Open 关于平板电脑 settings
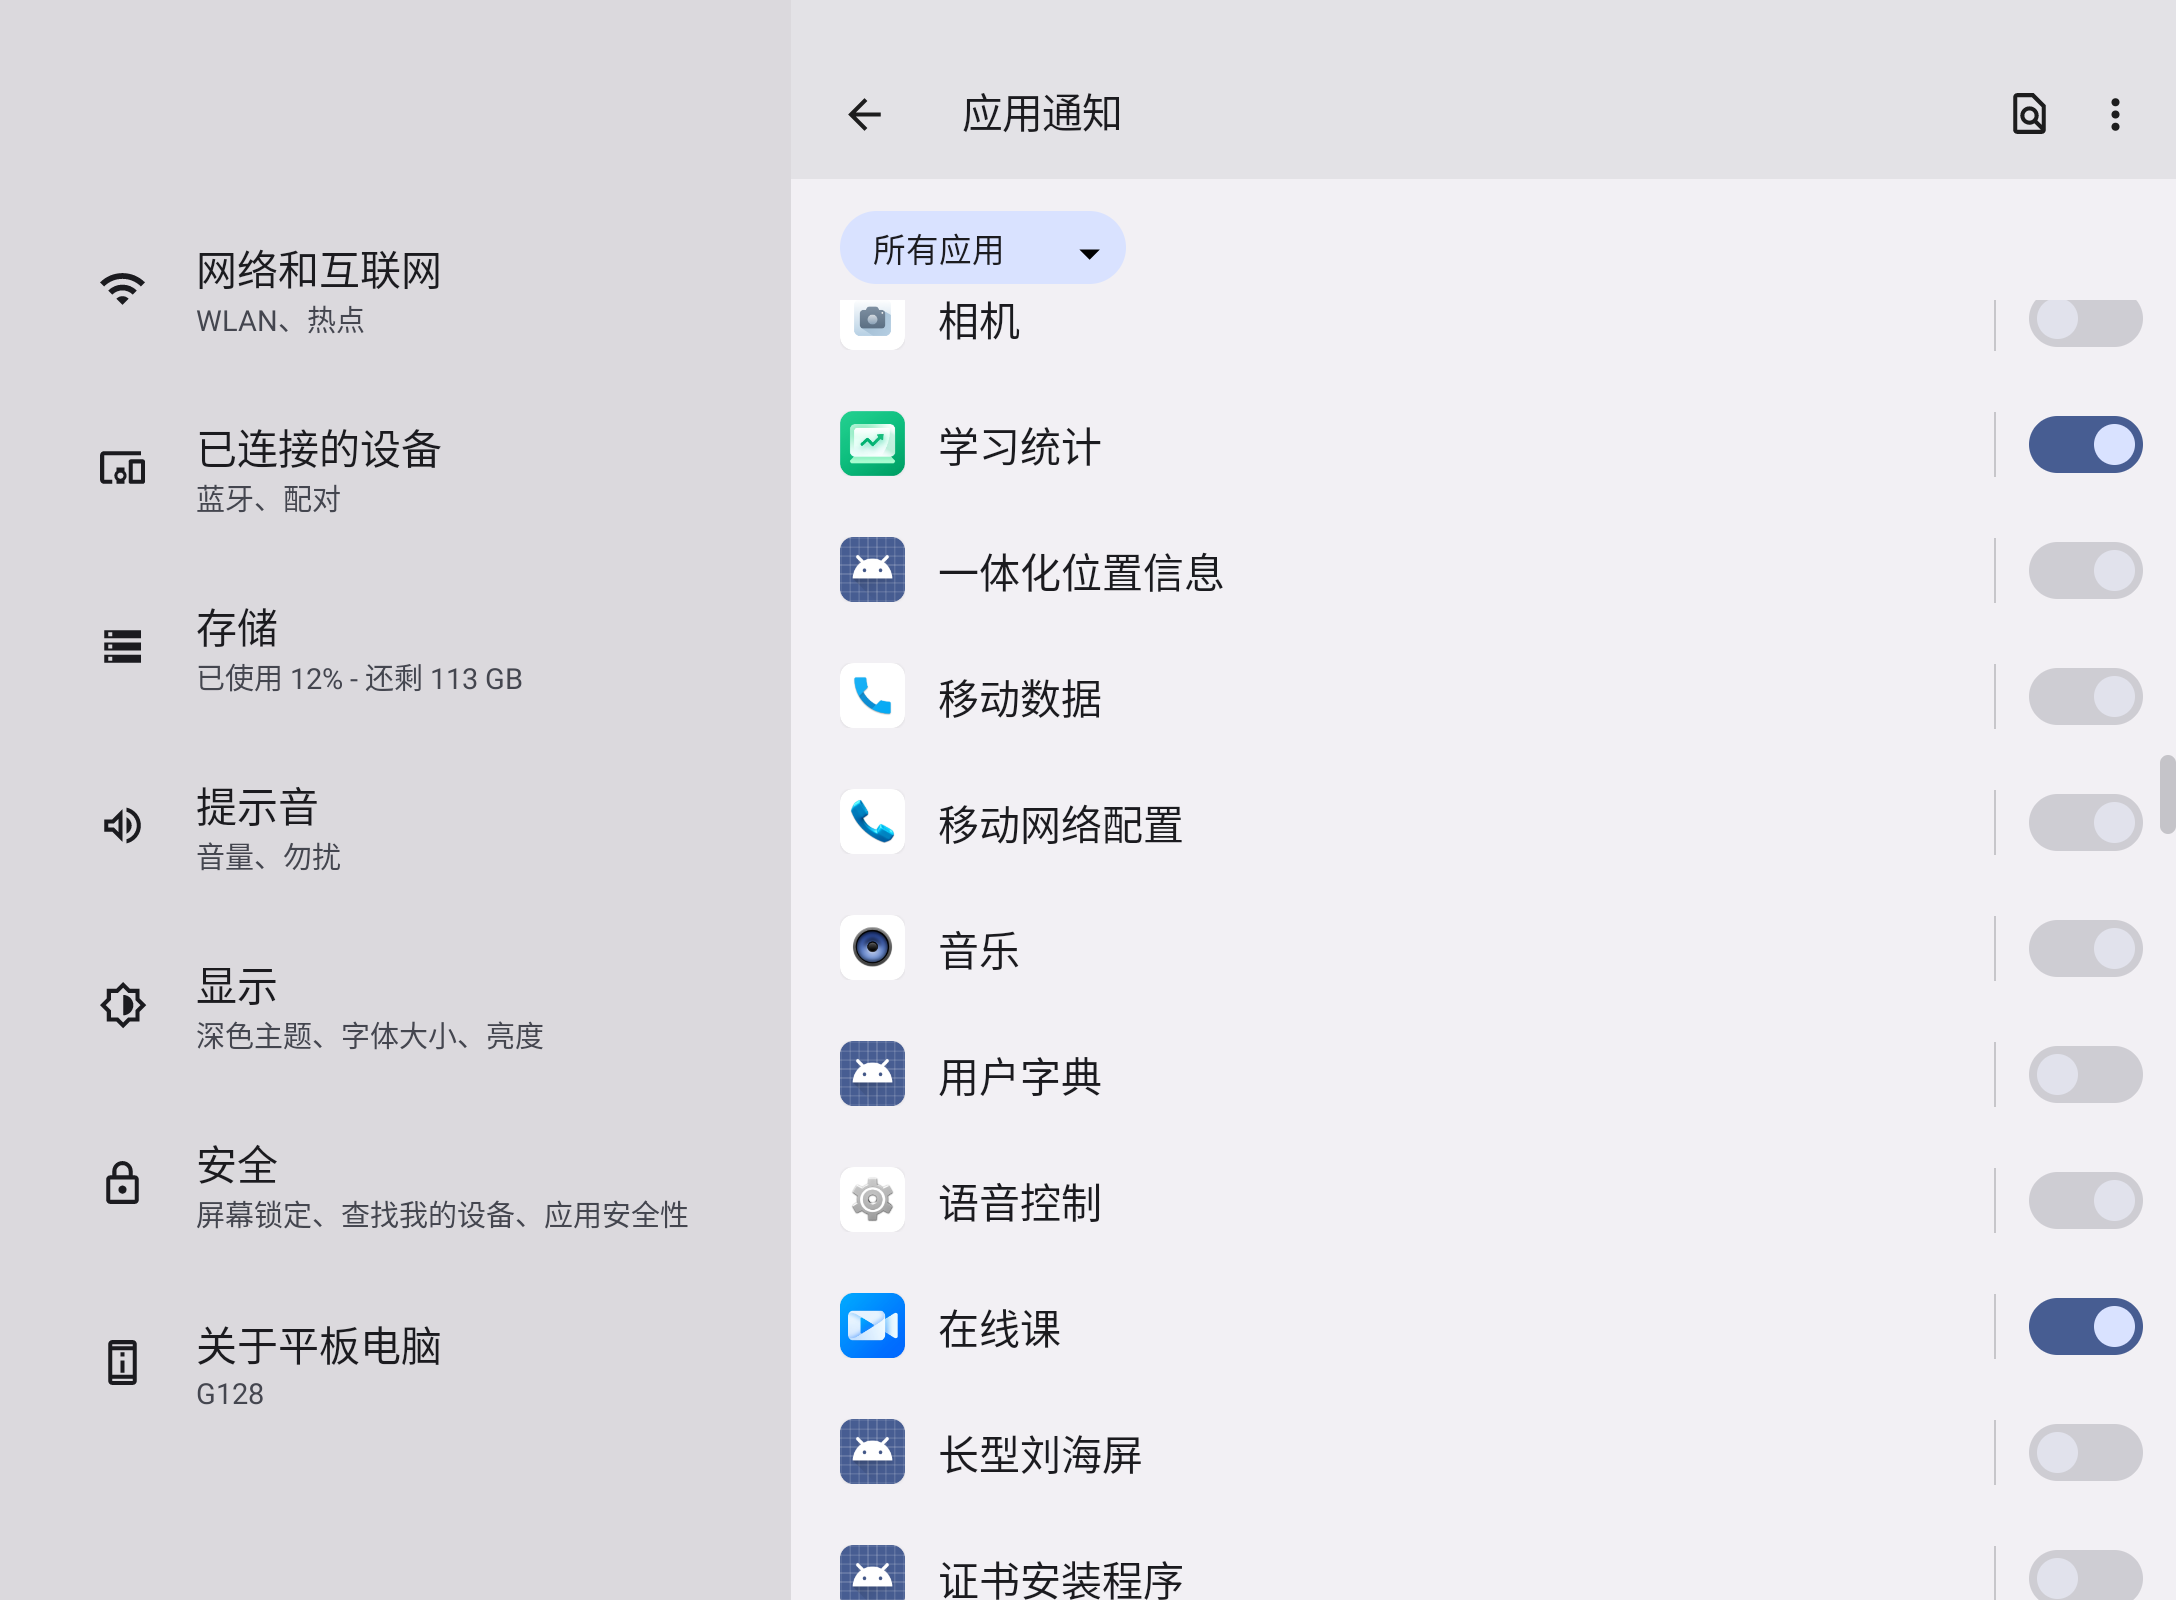Screen dimensions: 2176x1600 [395, 1364]
